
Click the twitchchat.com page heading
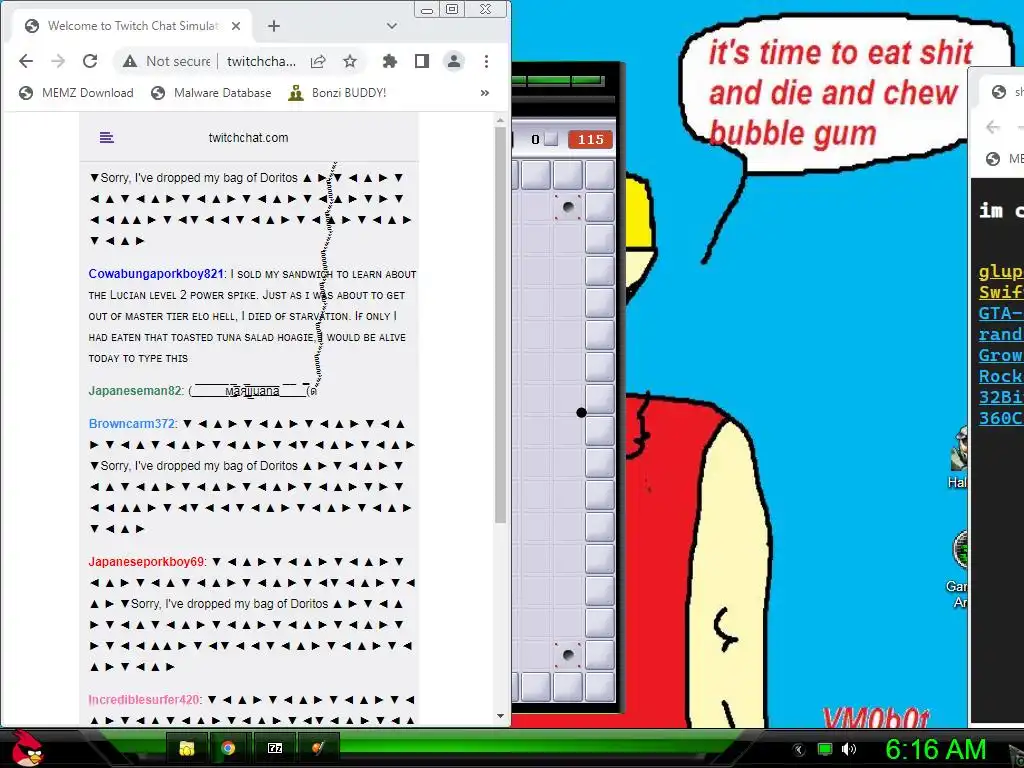click(x=248, y=138)
